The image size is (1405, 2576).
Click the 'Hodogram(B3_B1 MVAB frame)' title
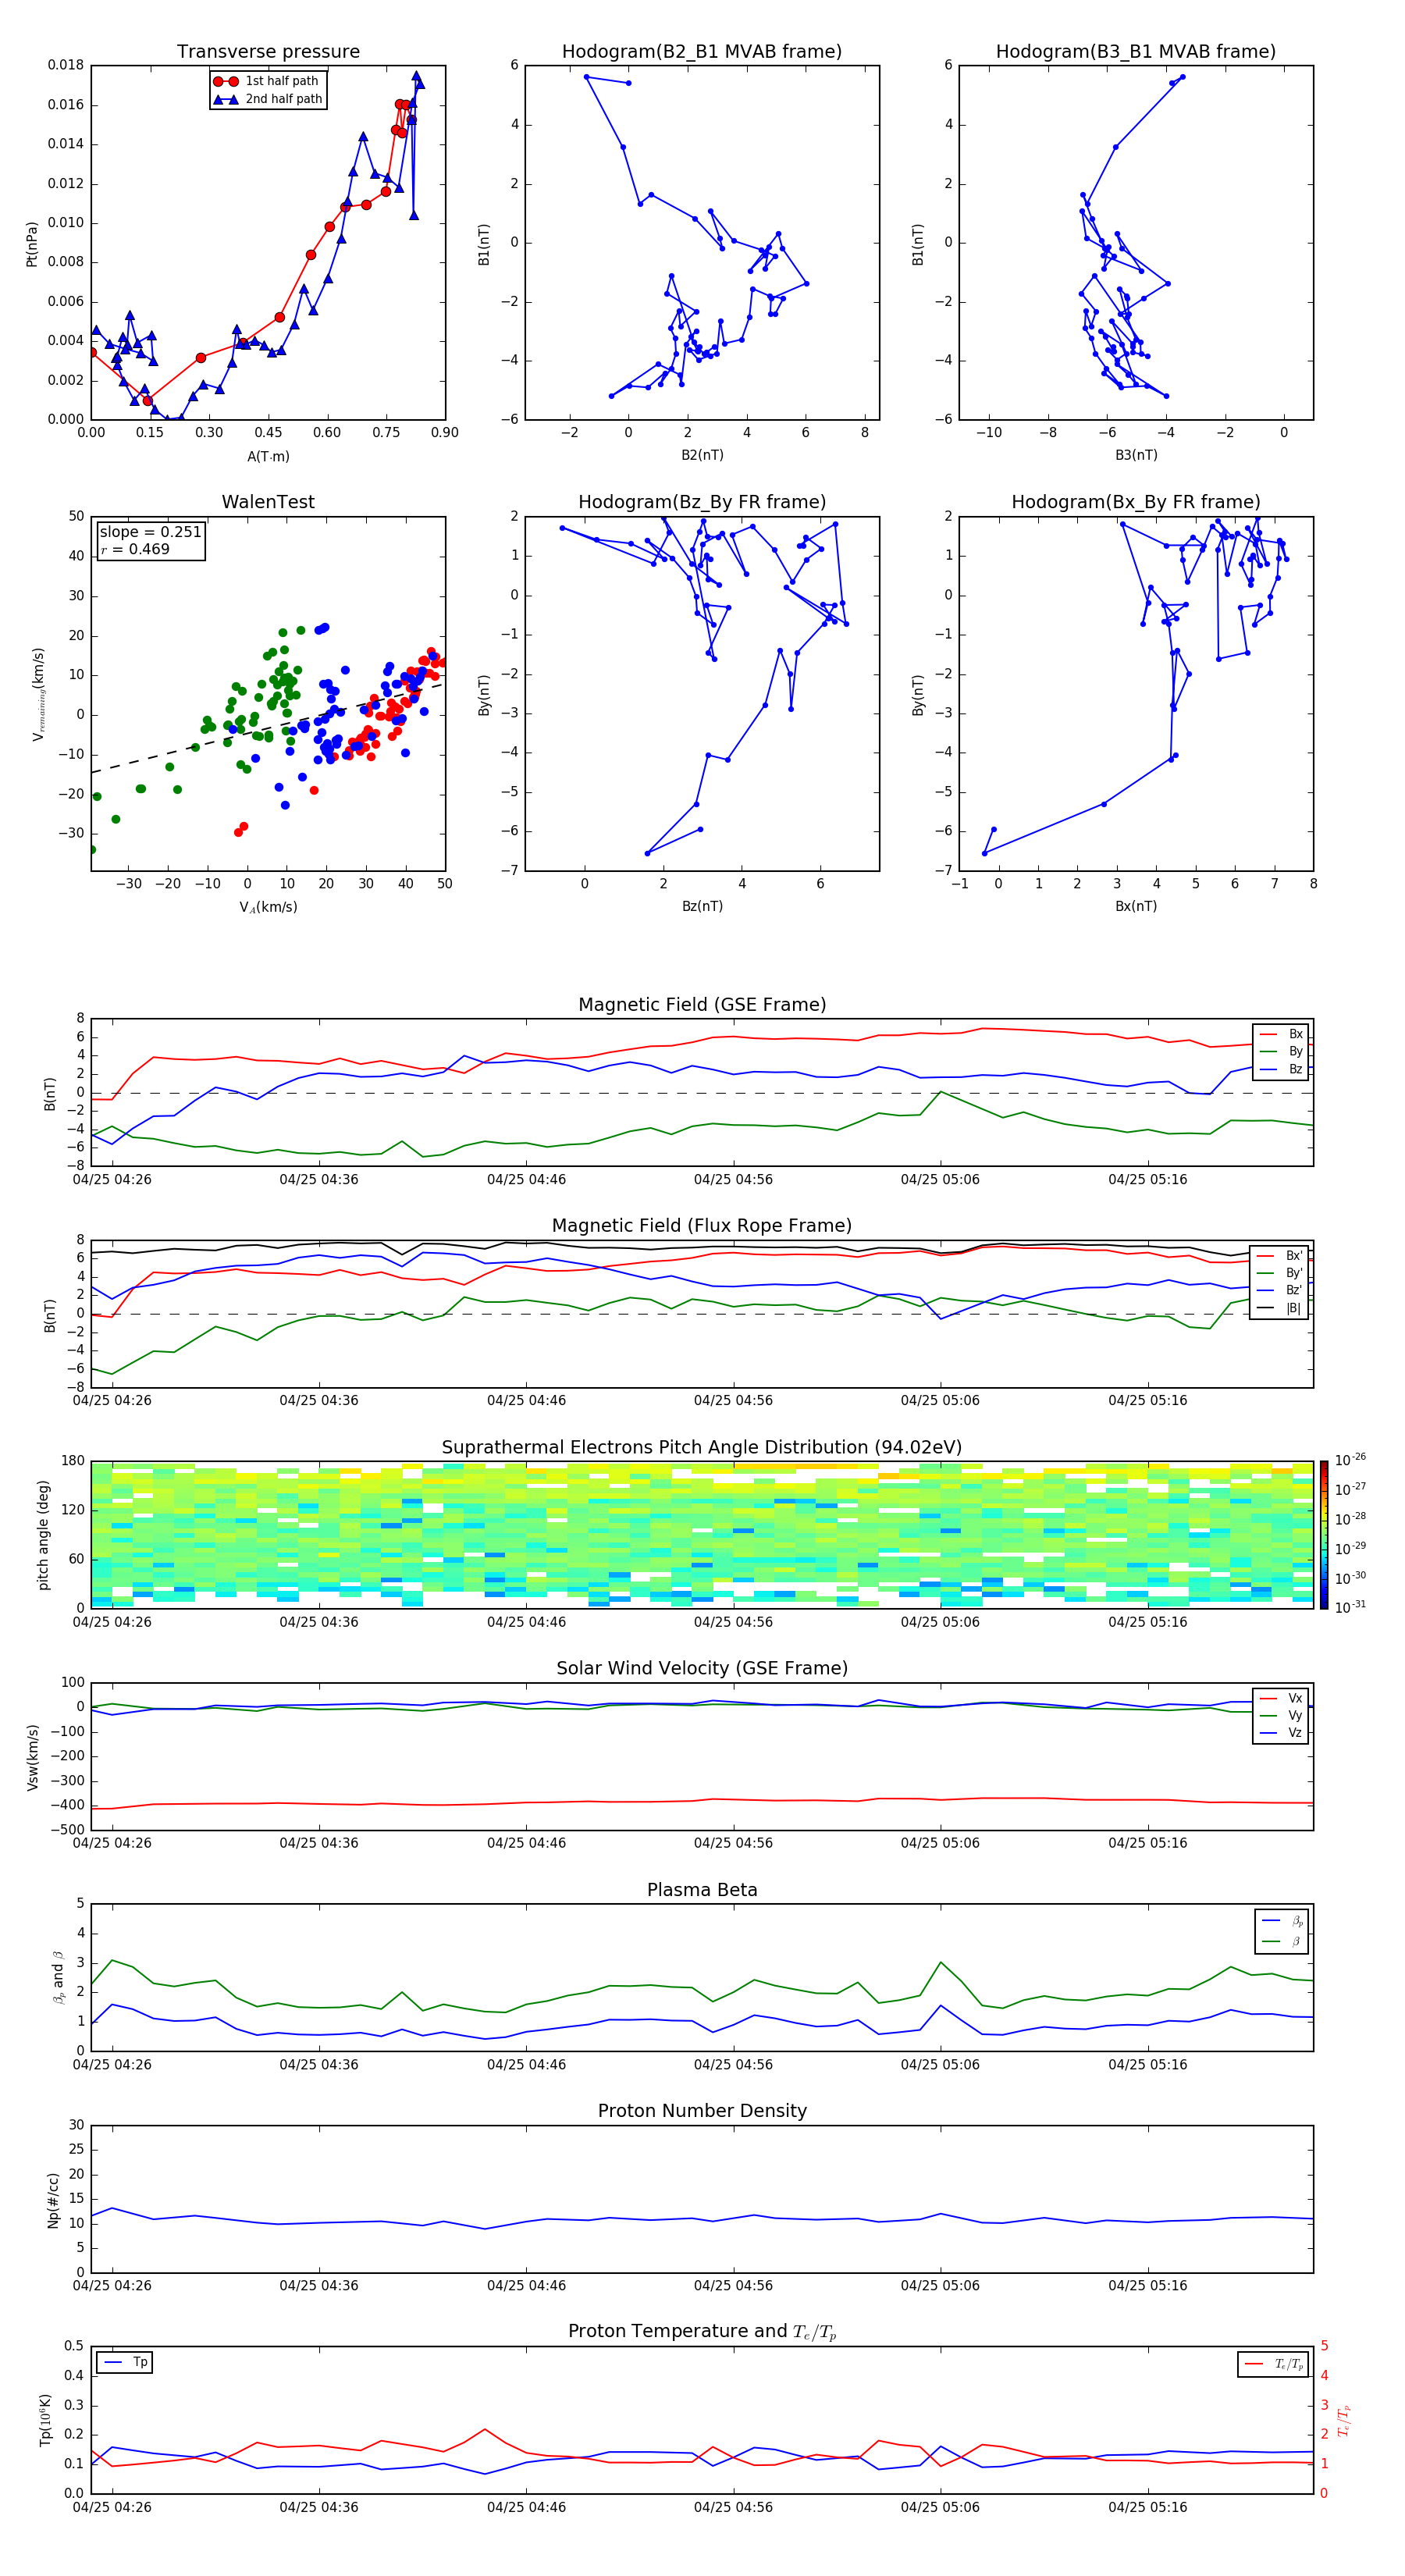coord(1136,52)
